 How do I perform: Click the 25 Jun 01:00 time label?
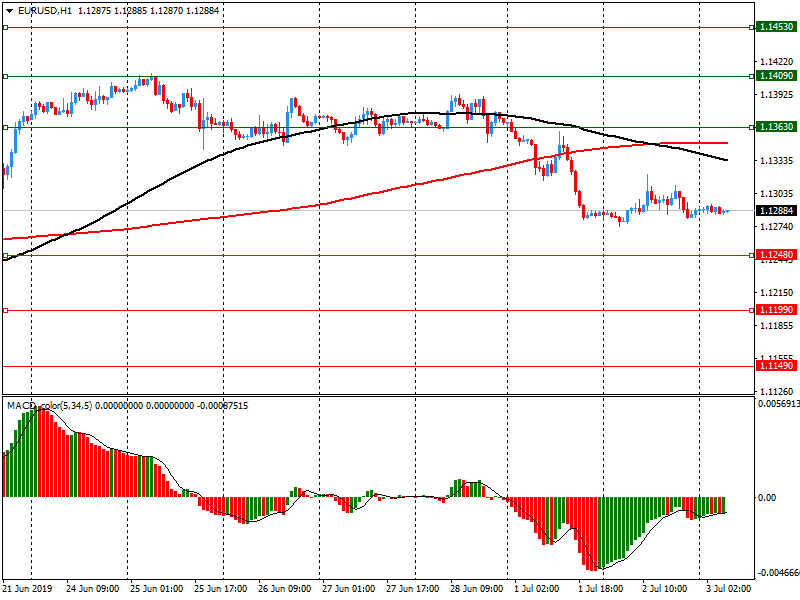156,589
